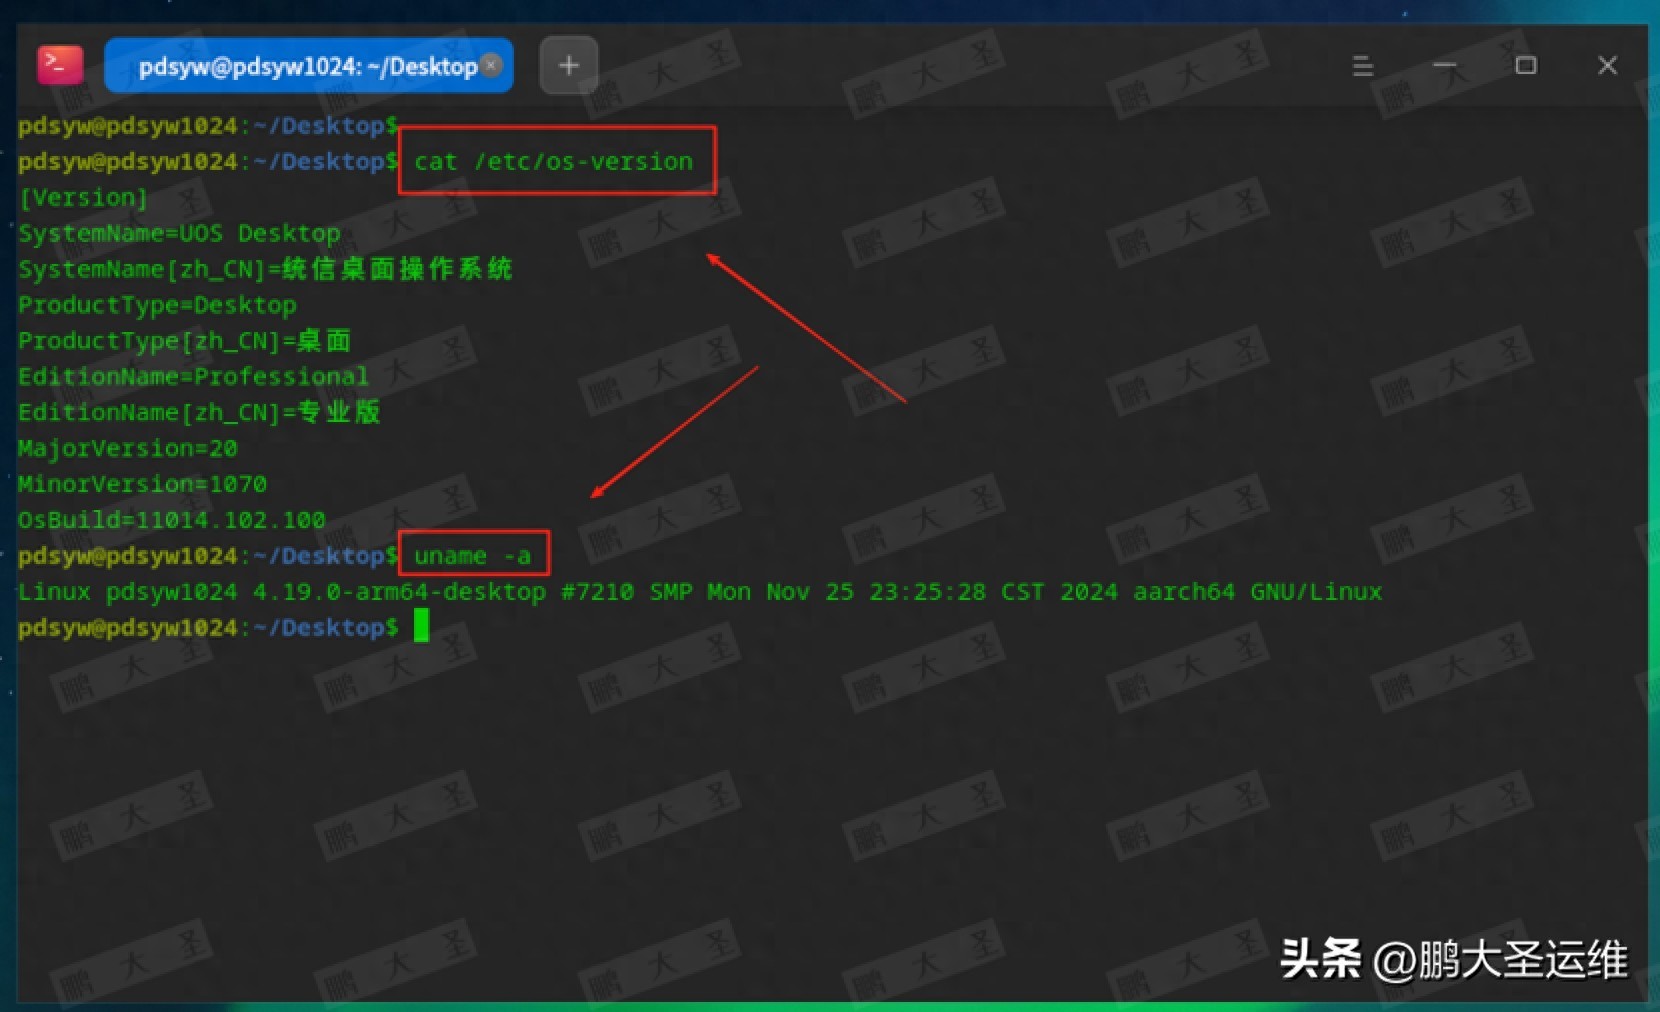Click the [Version] header line

pyautogui.click(x=82, y=197)
